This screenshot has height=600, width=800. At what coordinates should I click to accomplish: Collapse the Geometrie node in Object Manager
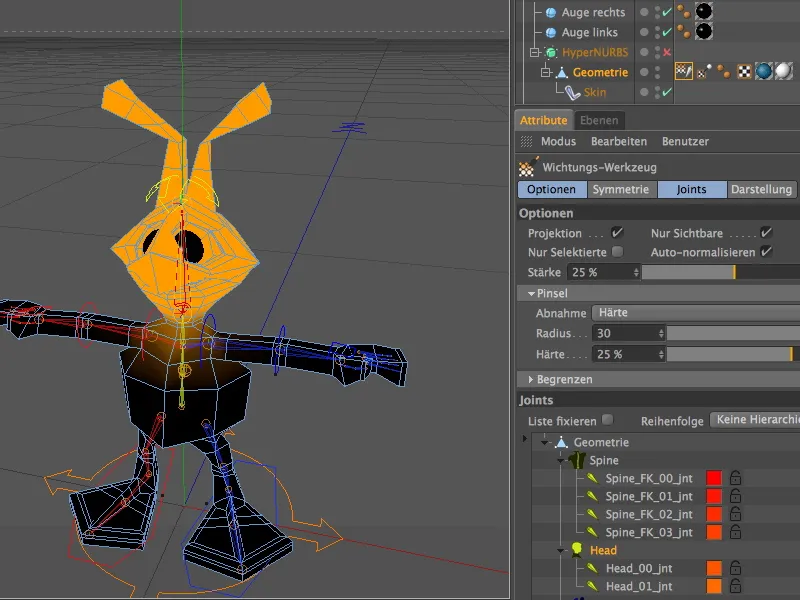(x=545, y=72)
